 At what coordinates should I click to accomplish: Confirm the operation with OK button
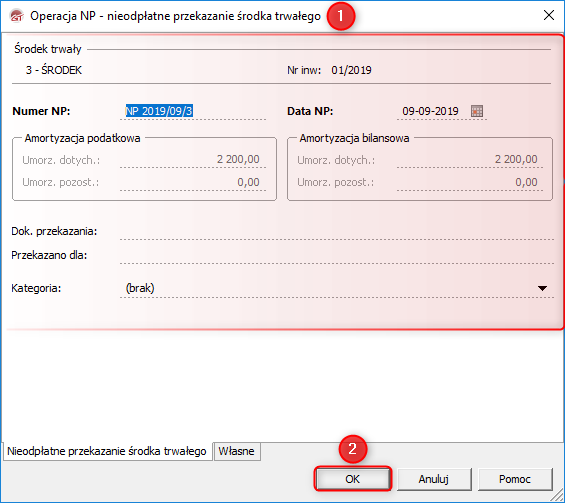352,479
